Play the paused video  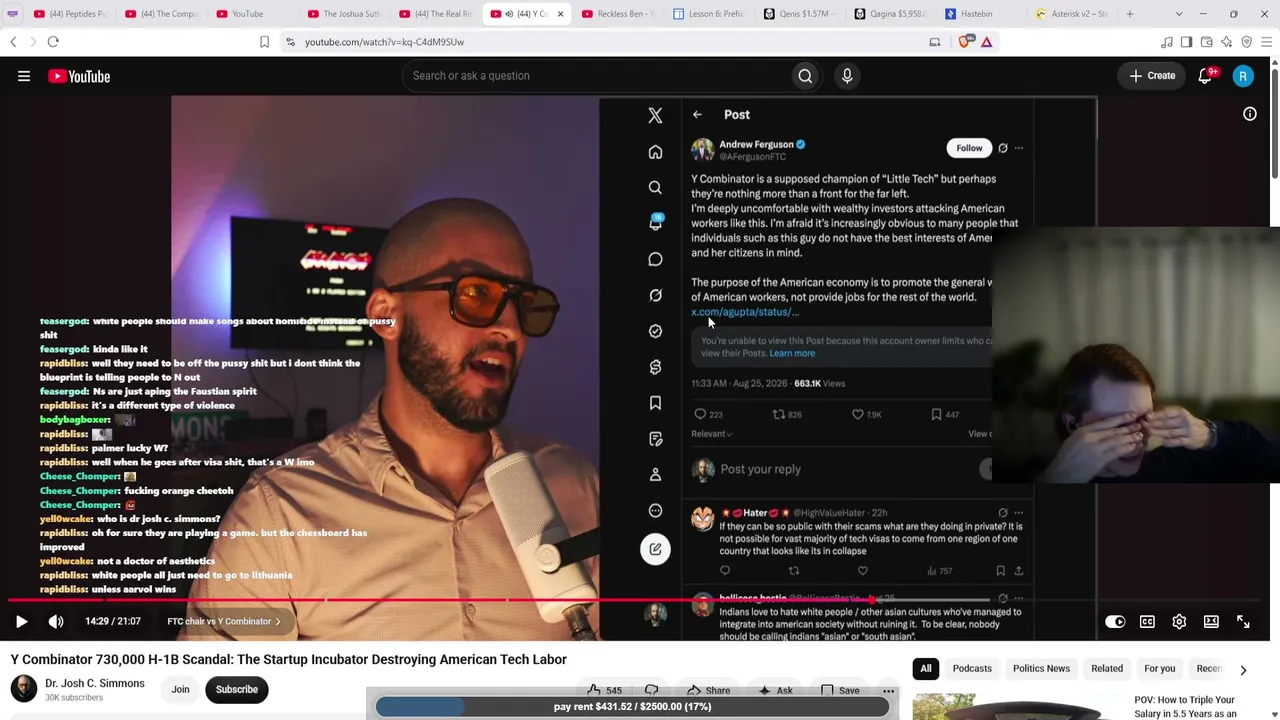21,621
